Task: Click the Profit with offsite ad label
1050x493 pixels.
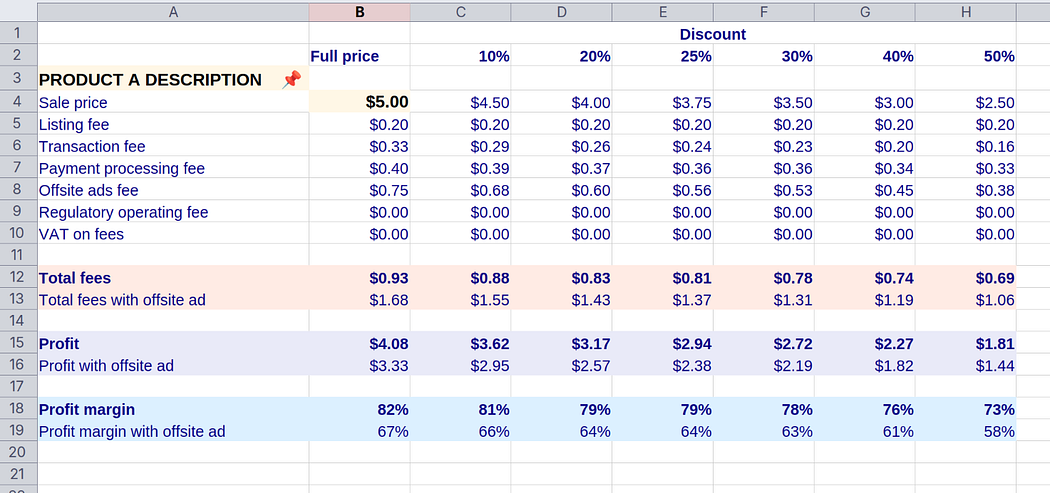Action: coord(106,366)
